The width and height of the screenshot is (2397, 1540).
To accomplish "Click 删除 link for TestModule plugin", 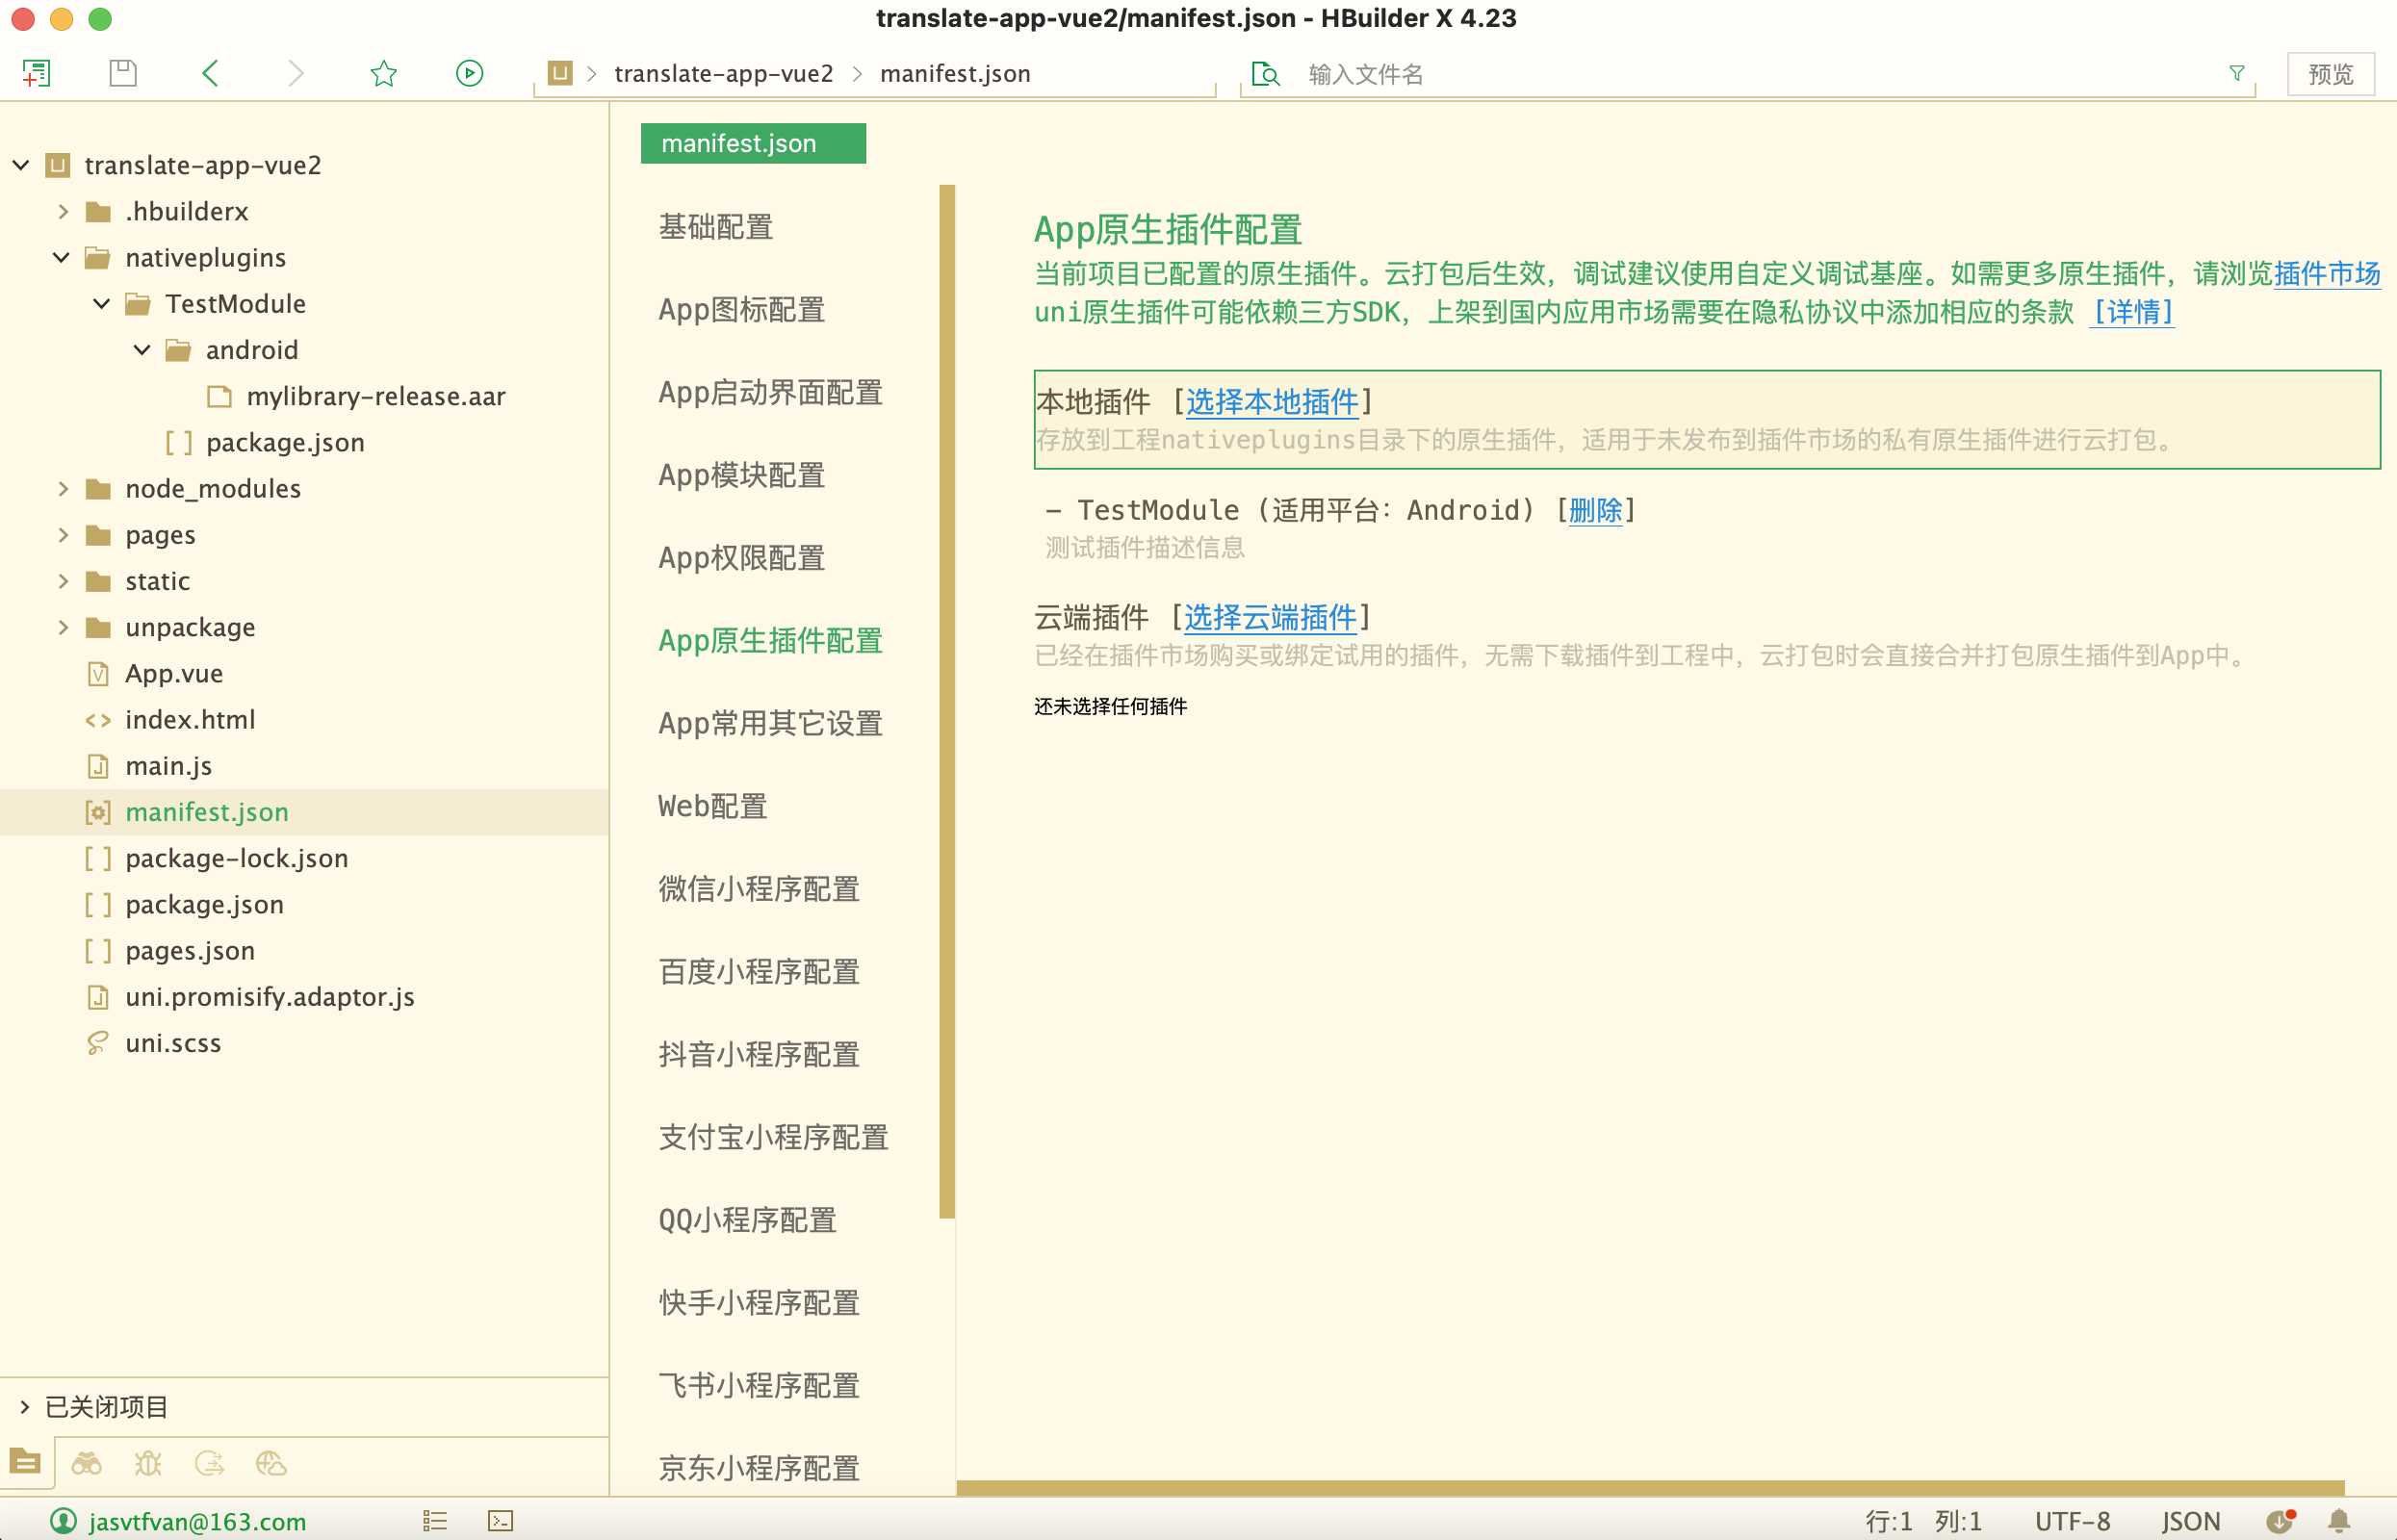I will pyautogui.click(x=1596, y=511).
